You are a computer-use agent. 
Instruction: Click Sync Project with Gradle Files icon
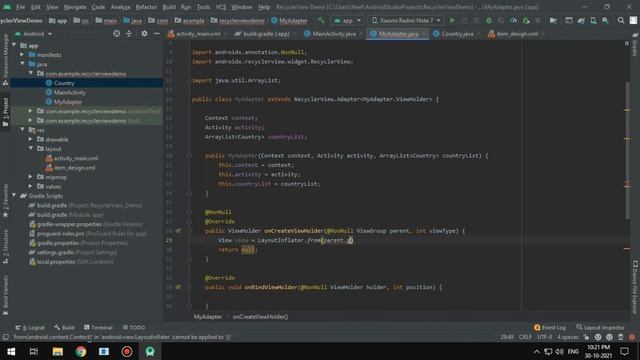tap(581, 20)
